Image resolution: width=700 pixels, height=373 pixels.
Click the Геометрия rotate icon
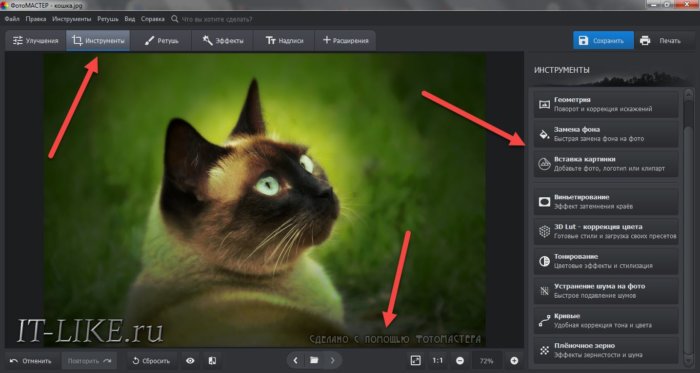coord(544,105)
